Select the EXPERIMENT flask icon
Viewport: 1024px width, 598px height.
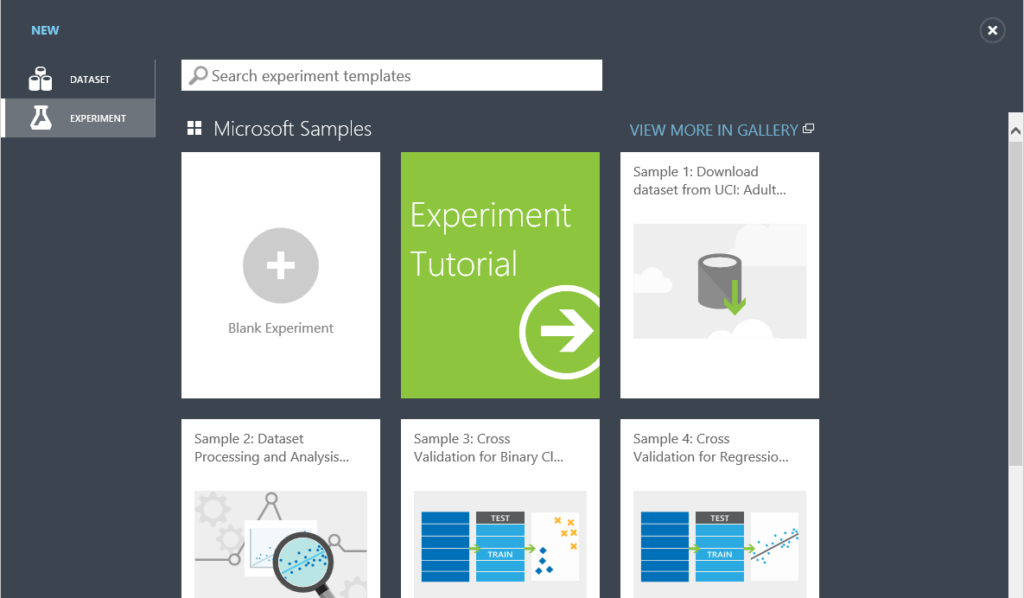pos(40,117)
